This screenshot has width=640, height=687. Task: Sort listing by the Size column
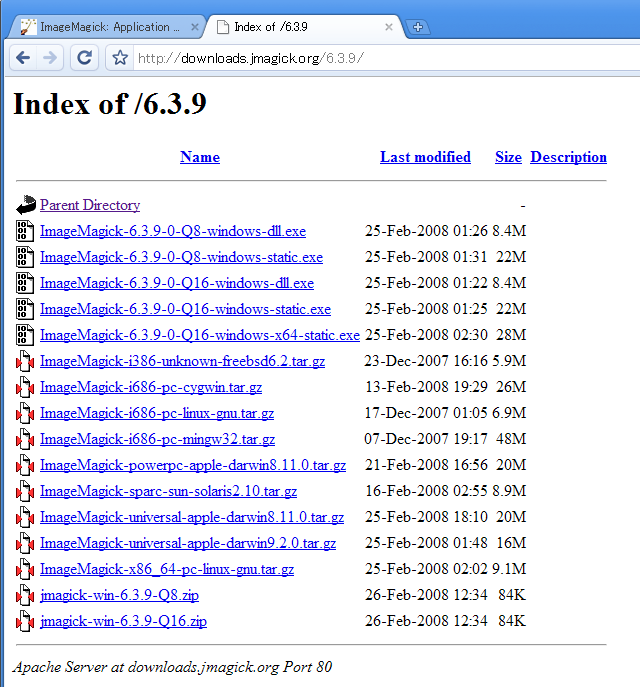click(x=508, y=157)
